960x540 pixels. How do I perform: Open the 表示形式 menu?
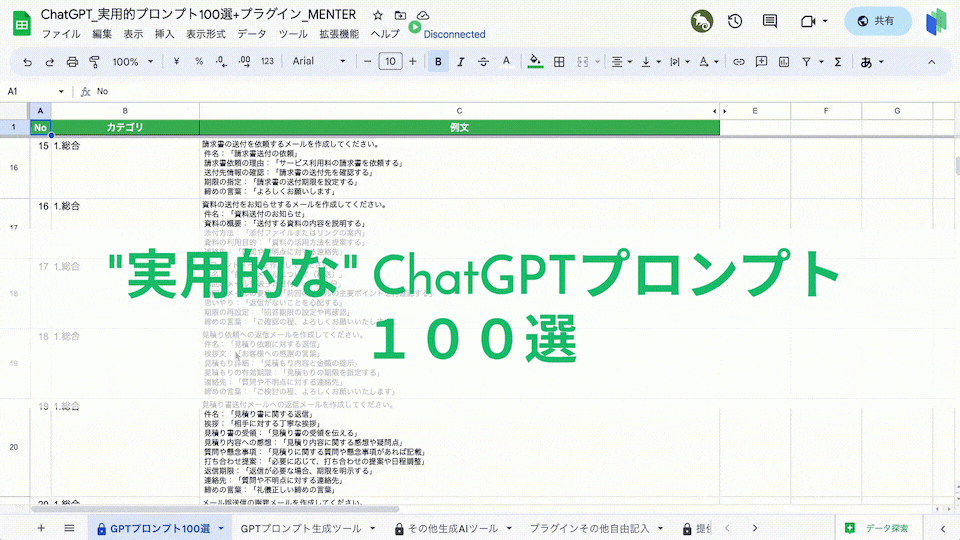click(x=206, y=34)
